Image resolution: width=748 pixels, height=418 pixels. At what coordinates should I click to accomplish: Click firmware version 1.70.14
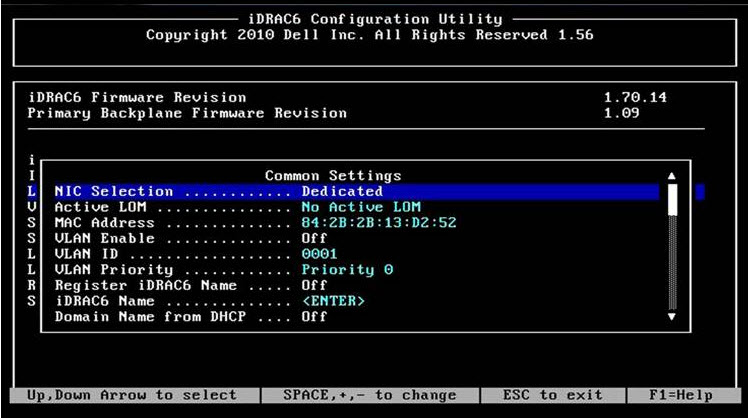[635, 97]
